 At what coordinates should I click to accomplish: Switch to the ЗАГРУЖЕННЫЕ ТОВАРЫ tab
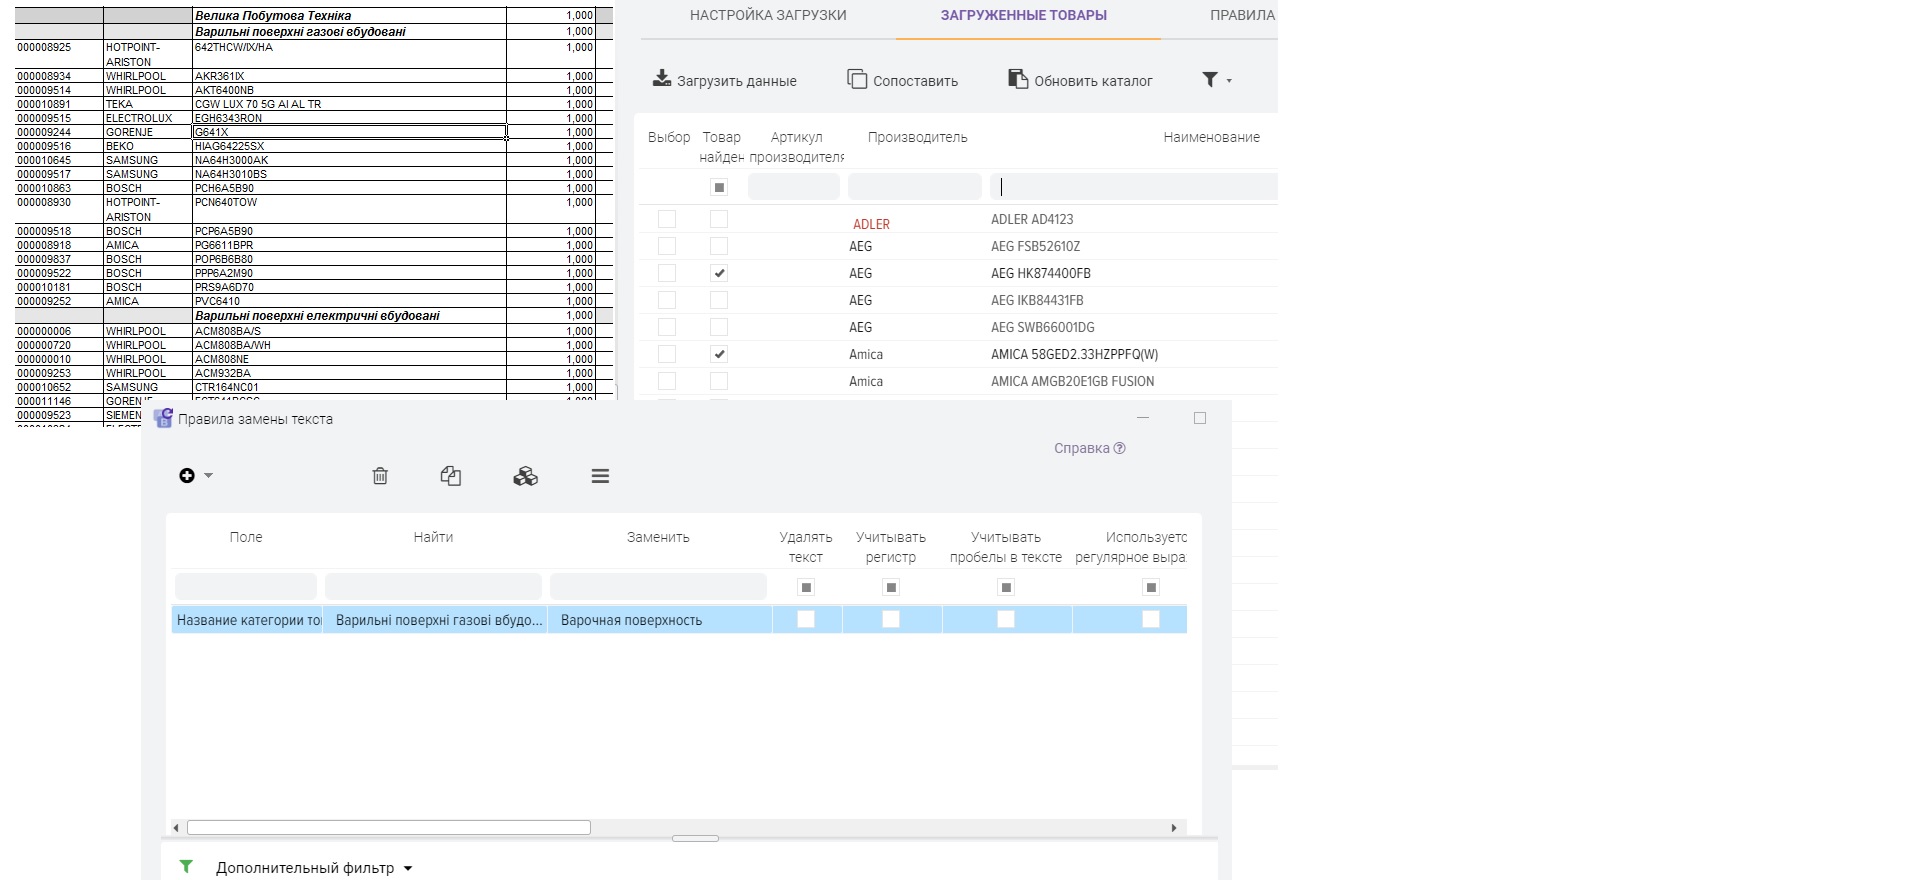tap(1023, 15)
